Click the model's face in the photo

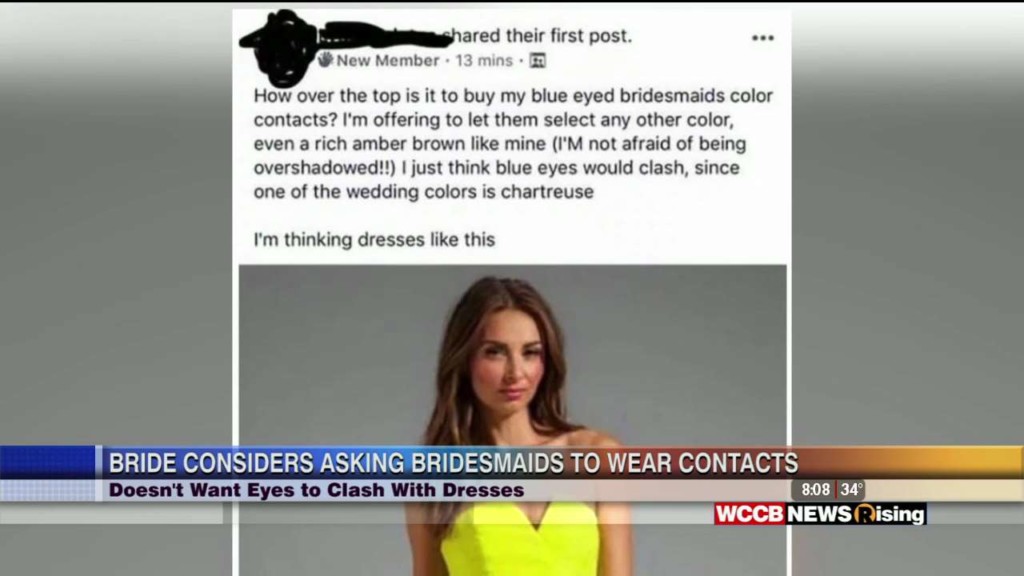509,364
